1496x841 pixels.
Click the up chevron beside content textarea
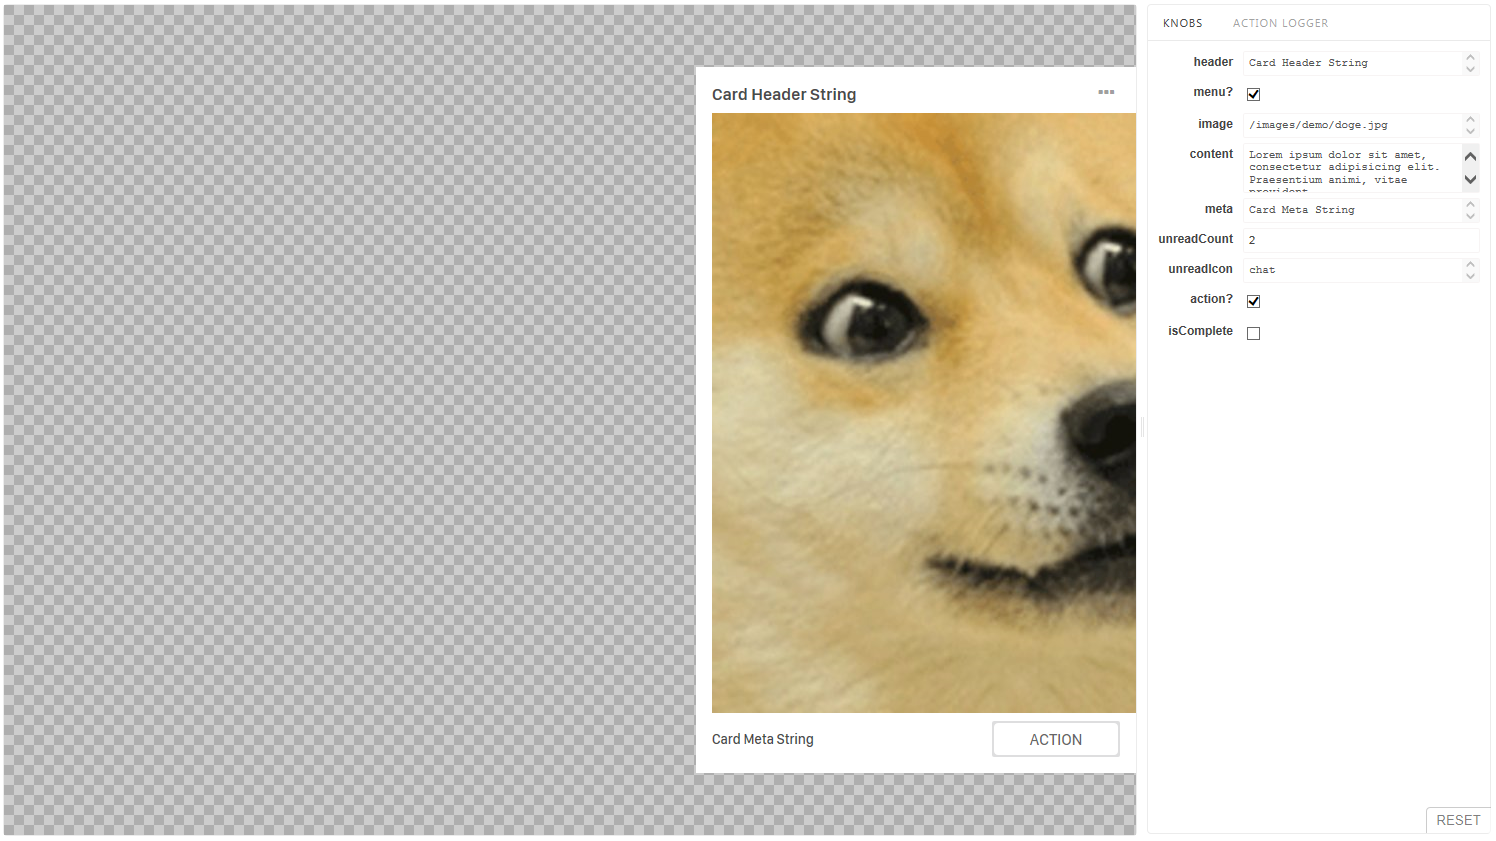1470,157
